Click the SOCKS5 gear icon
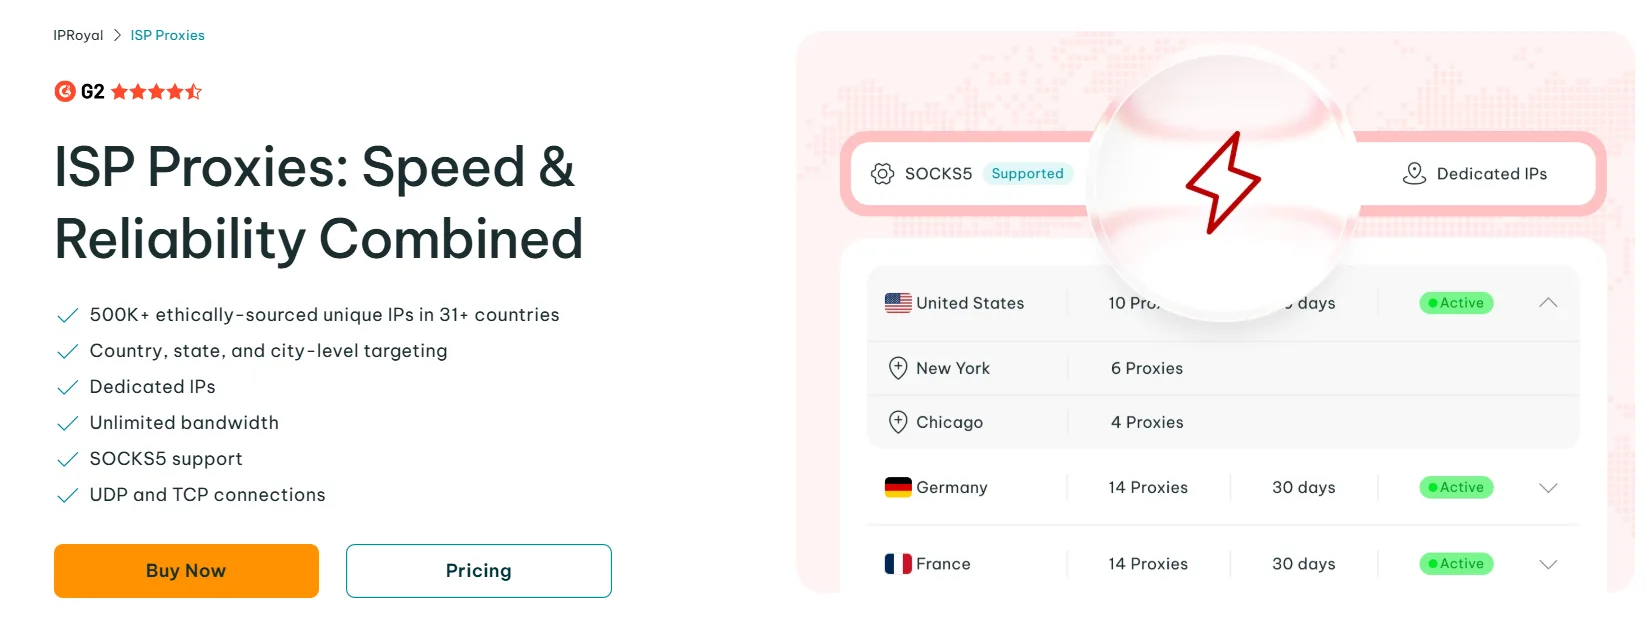1646x632 pixels. click(882, 173)
